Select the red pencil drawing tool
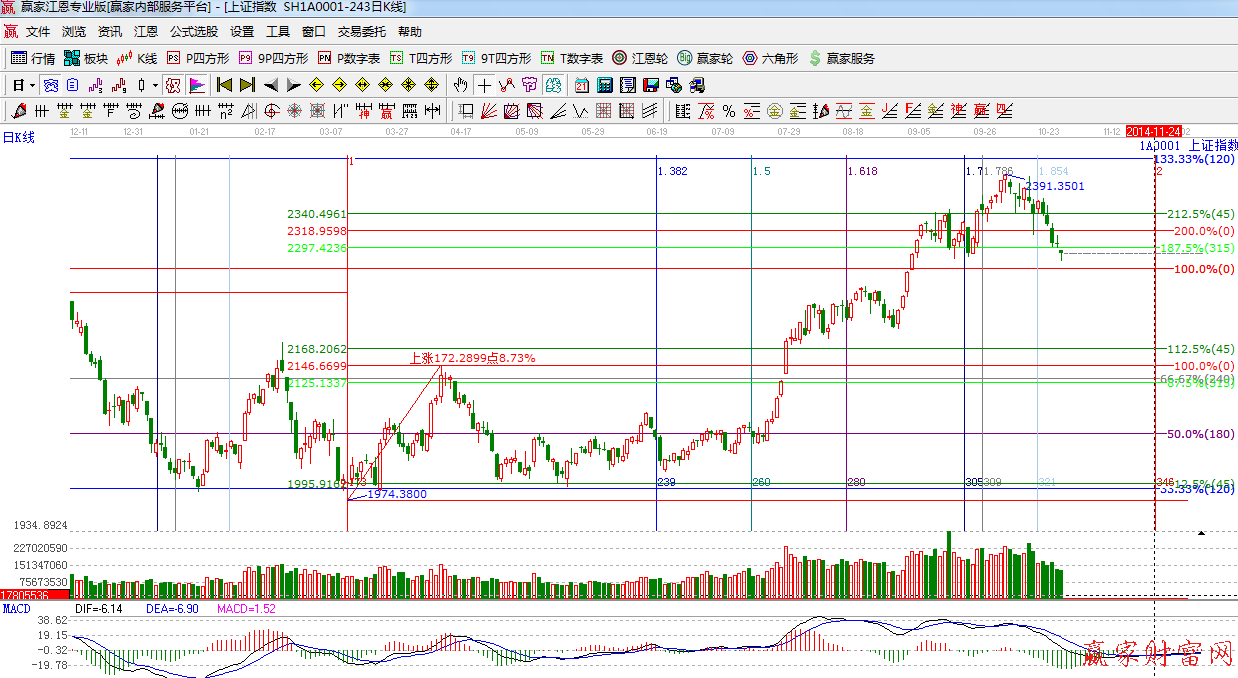This screenshot has width=1238, height=678. click(17, 111)
